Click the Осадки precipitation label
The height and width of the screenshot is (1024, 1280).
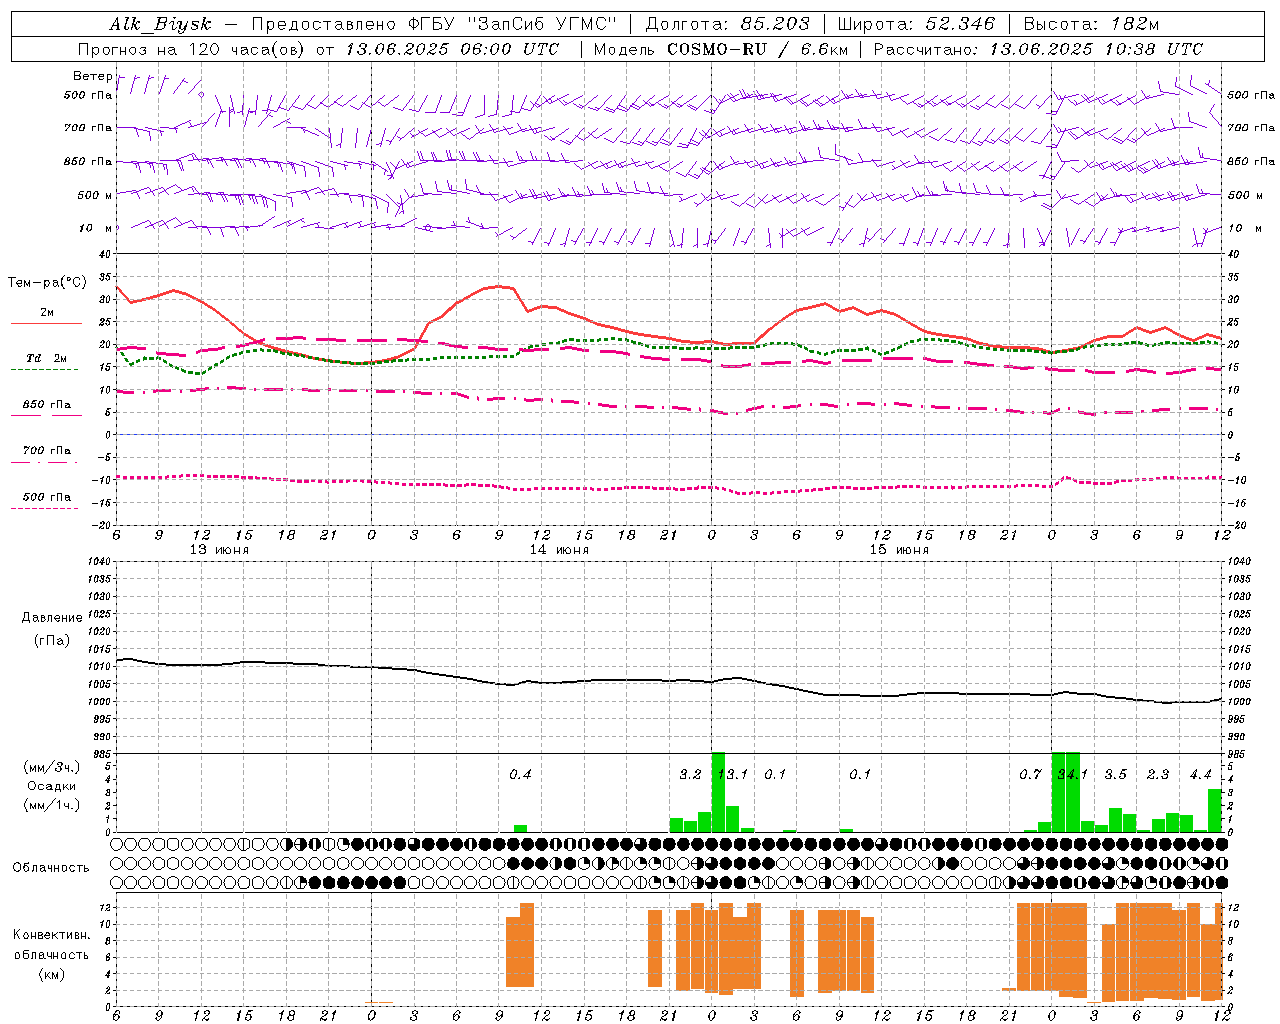pyautogui.click(x=52, y=786)
